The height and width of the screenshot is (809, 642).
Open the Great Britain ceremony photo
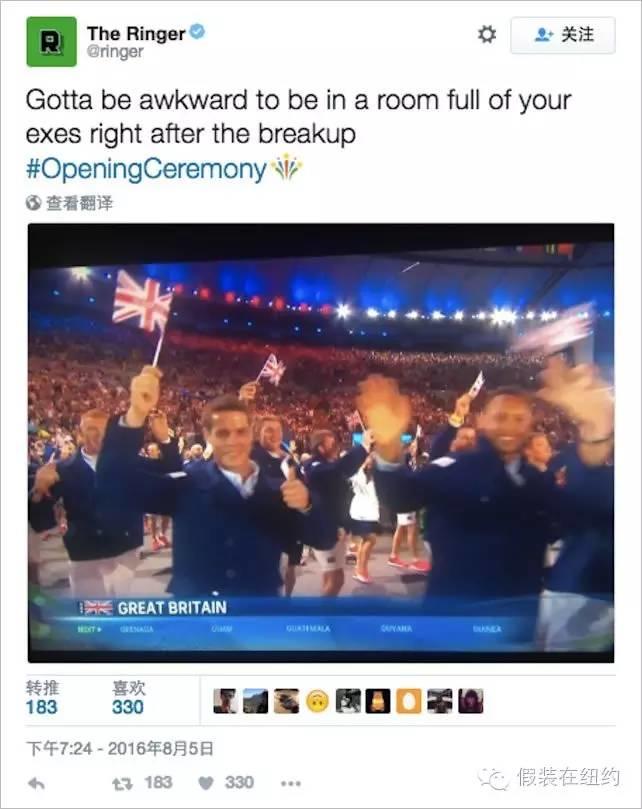pos(320,443)
